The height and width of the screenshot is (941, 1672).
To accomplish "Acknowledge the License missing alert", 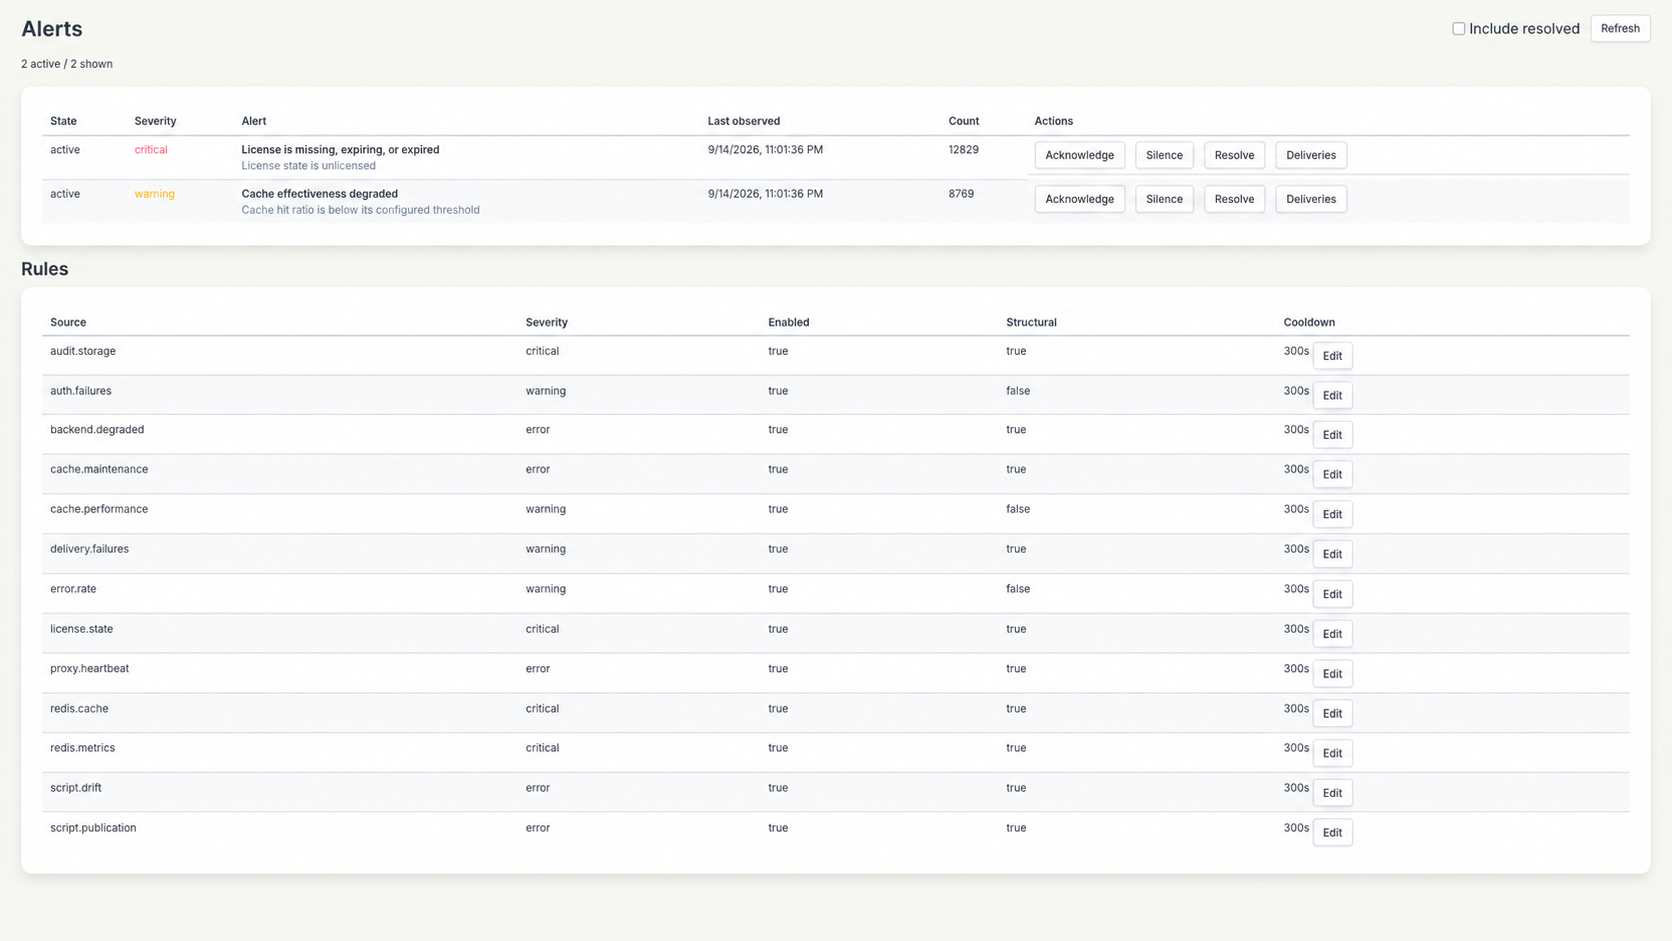I will [x=1079, y=155].
